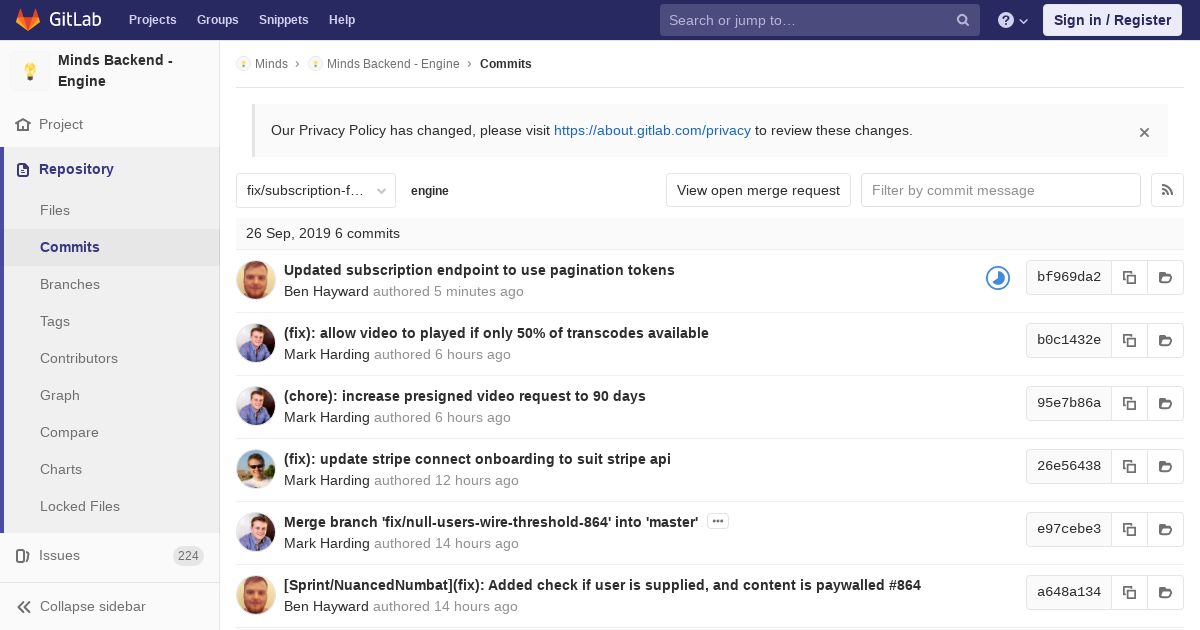Open Charts in the sidebar
Image resolution: width=1200 pixels, height=630 pixels.
point(61,469)
